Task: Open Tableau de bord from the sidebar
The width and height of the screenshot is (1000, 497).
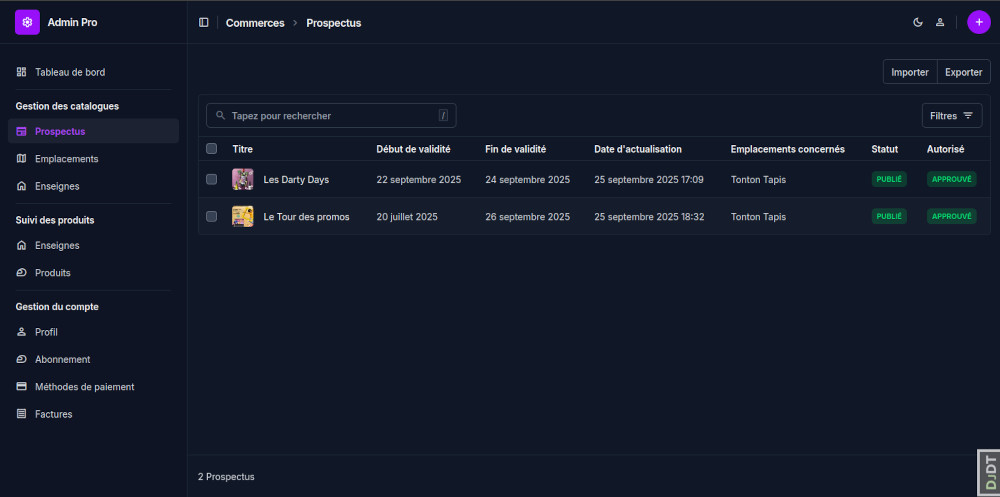Action: click(69, 72)
